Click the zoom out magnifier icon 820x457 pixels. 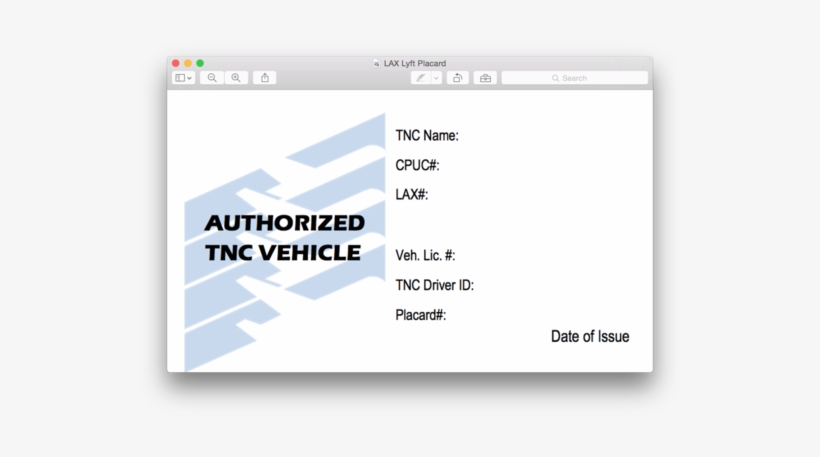coord(212,78)
